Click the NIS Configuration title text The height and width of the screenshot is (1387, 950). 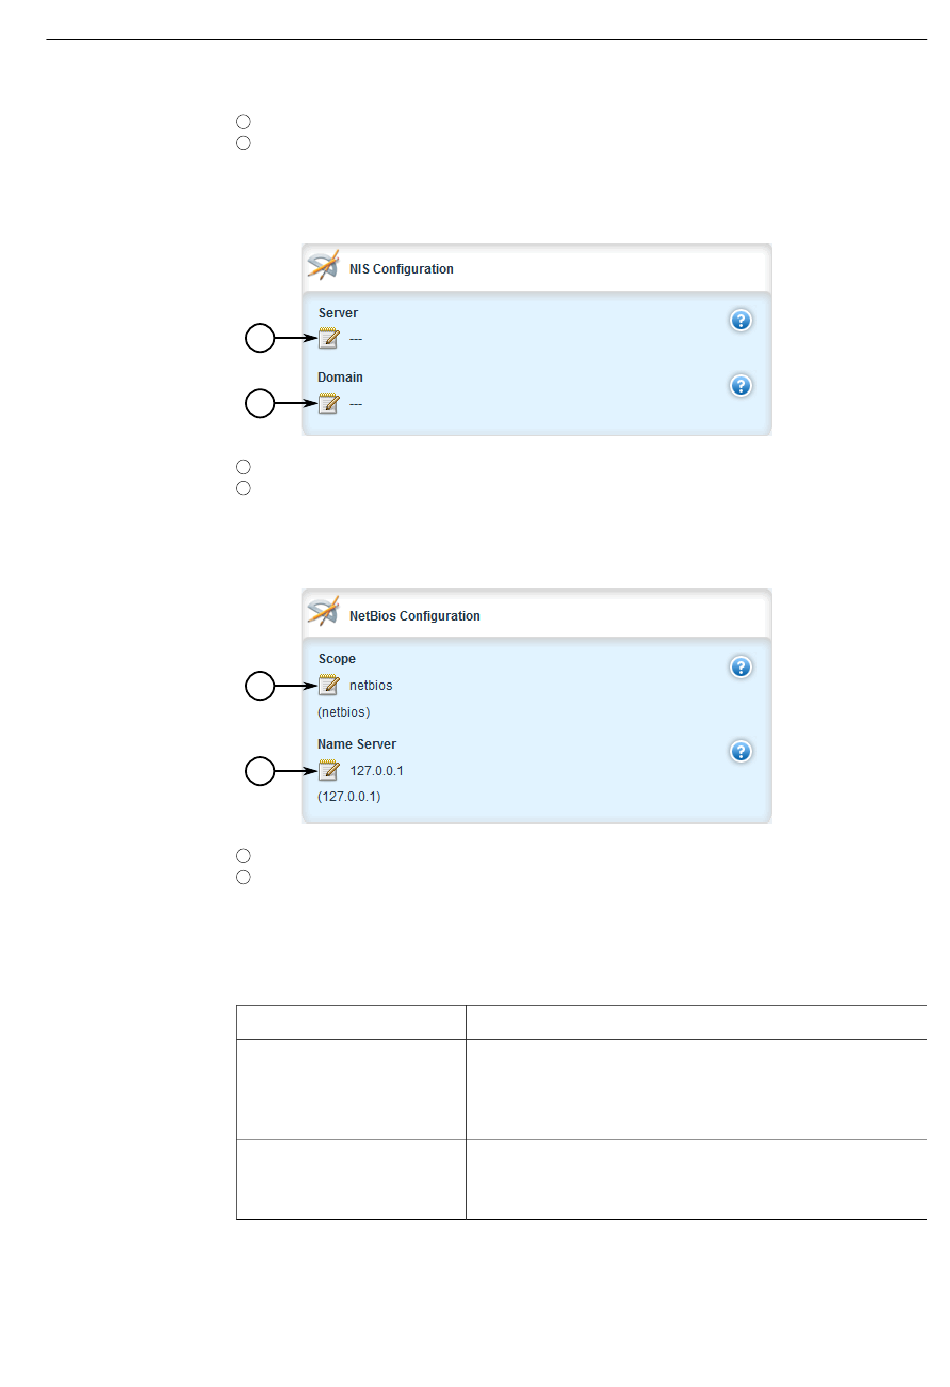coord(402,269)
